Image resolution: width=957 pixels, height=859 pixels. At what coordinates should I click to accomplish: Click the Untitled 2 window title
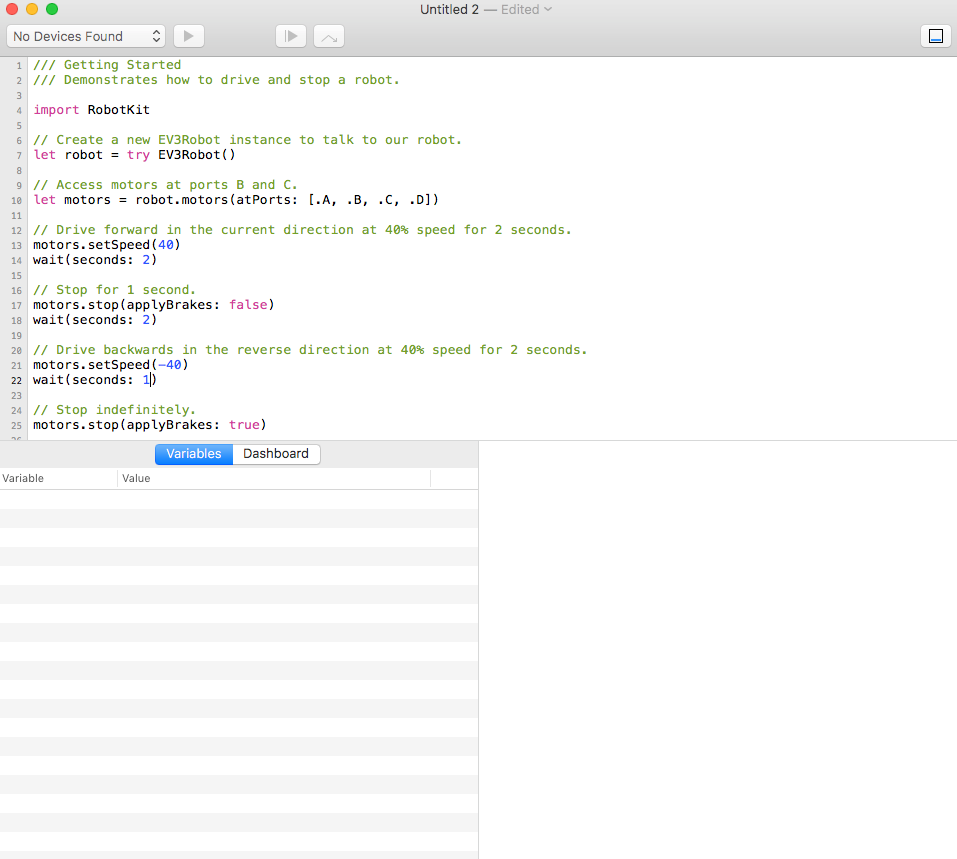(449, 9)
